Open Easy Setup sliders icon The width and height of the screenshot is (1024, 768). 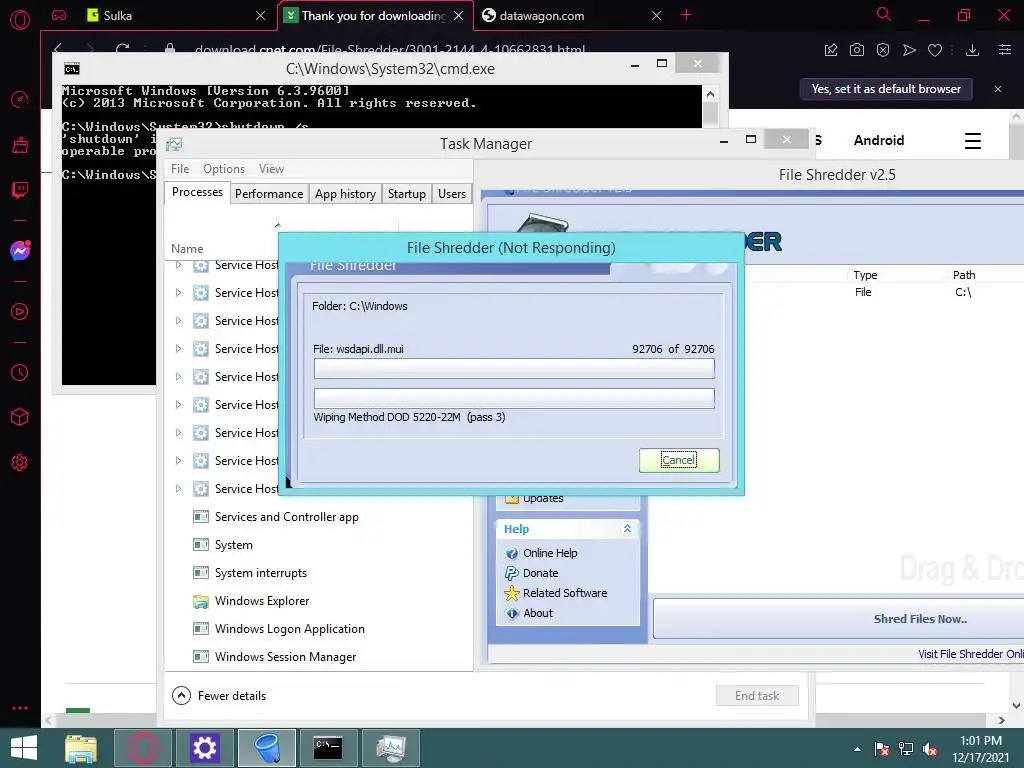pos(1005,50)
